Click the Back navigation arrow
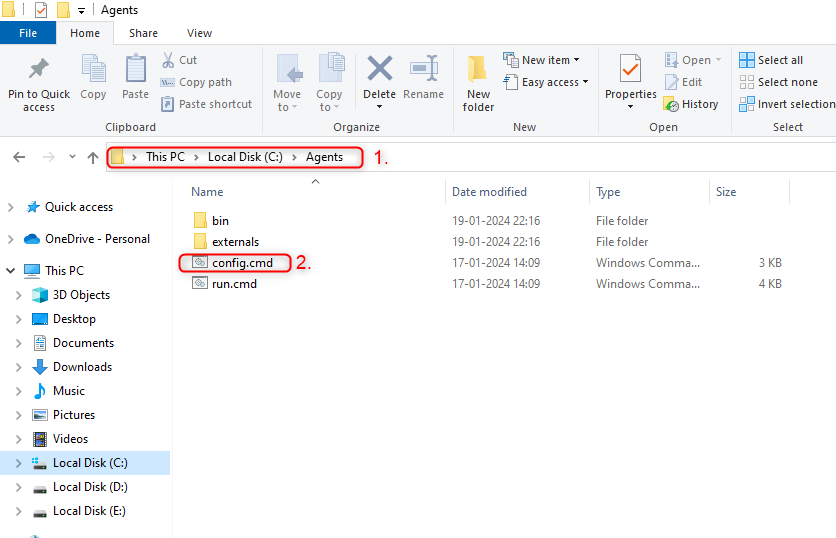 point(19,157)
